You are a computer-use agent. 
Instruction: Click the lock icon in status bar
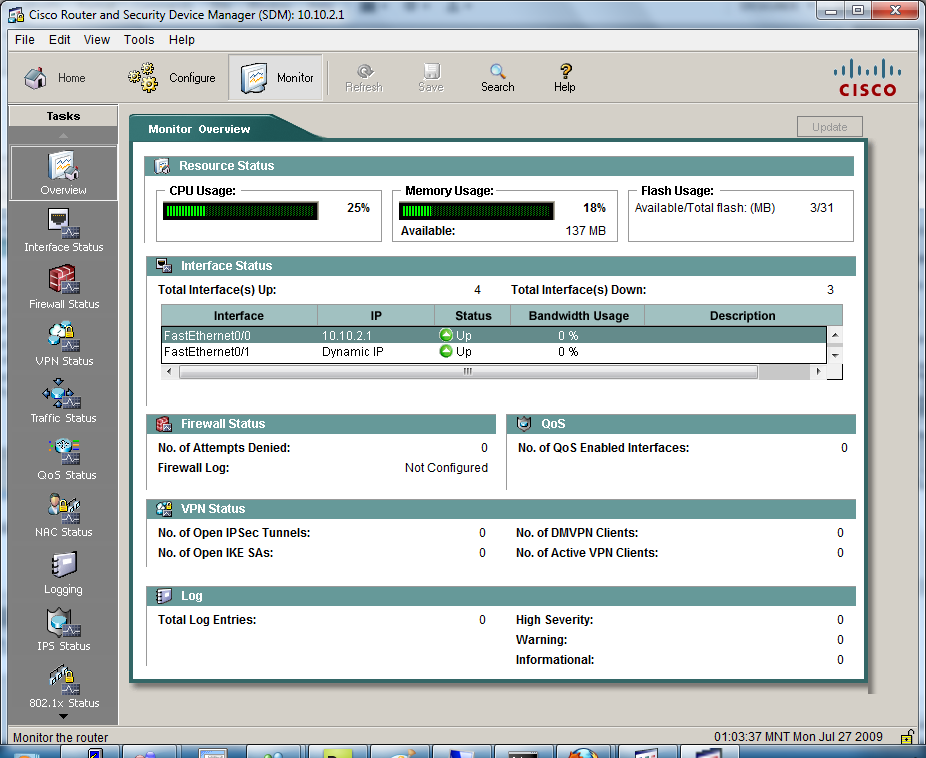907,737
